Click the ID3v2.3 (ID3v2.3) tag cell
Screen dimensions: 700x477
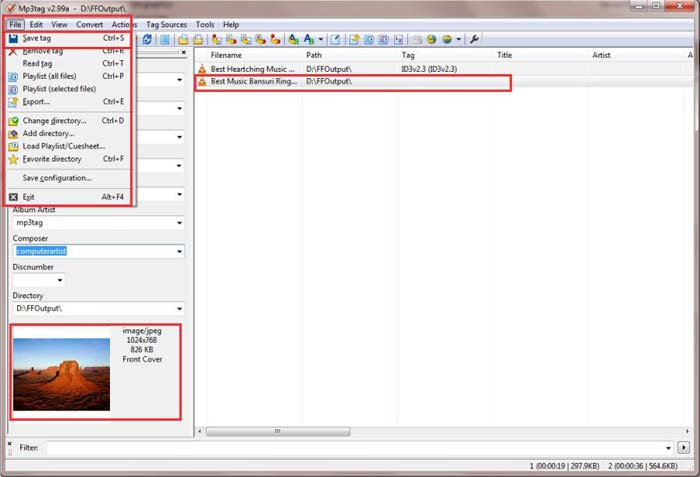[x=429, y=69]
